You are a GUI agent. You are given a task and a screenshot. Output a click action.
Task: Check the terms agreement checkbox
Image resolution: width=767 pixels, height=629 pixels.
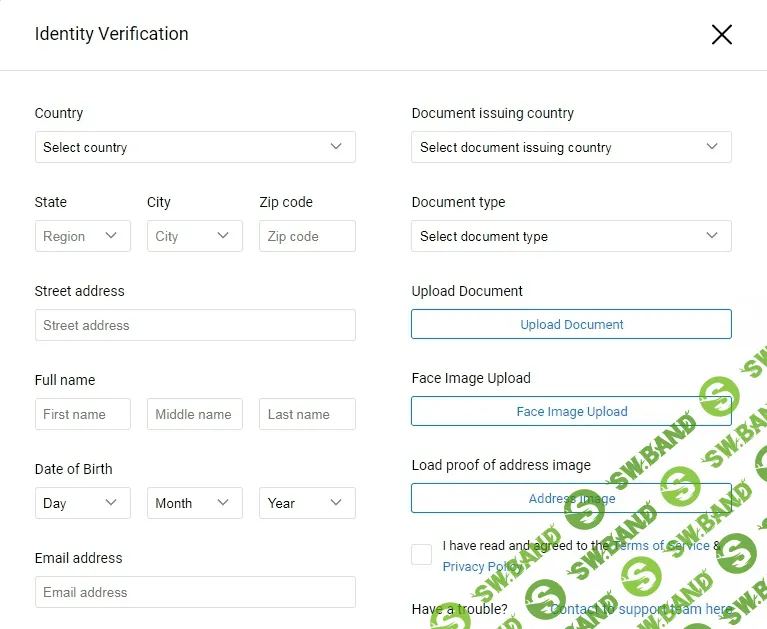422,555
